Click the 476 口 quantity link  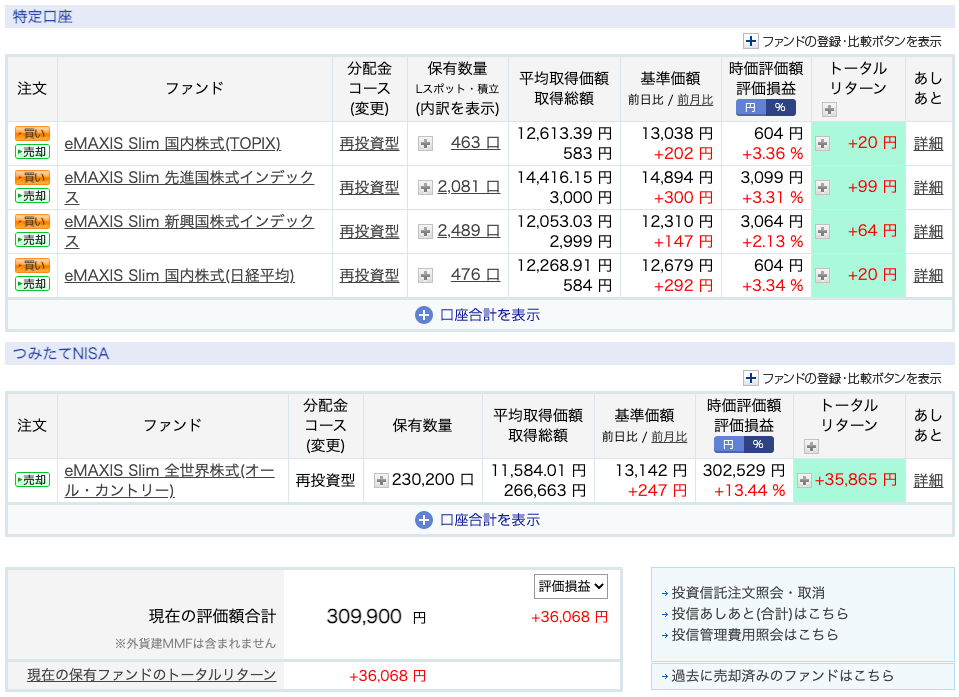tap(475, 275)
